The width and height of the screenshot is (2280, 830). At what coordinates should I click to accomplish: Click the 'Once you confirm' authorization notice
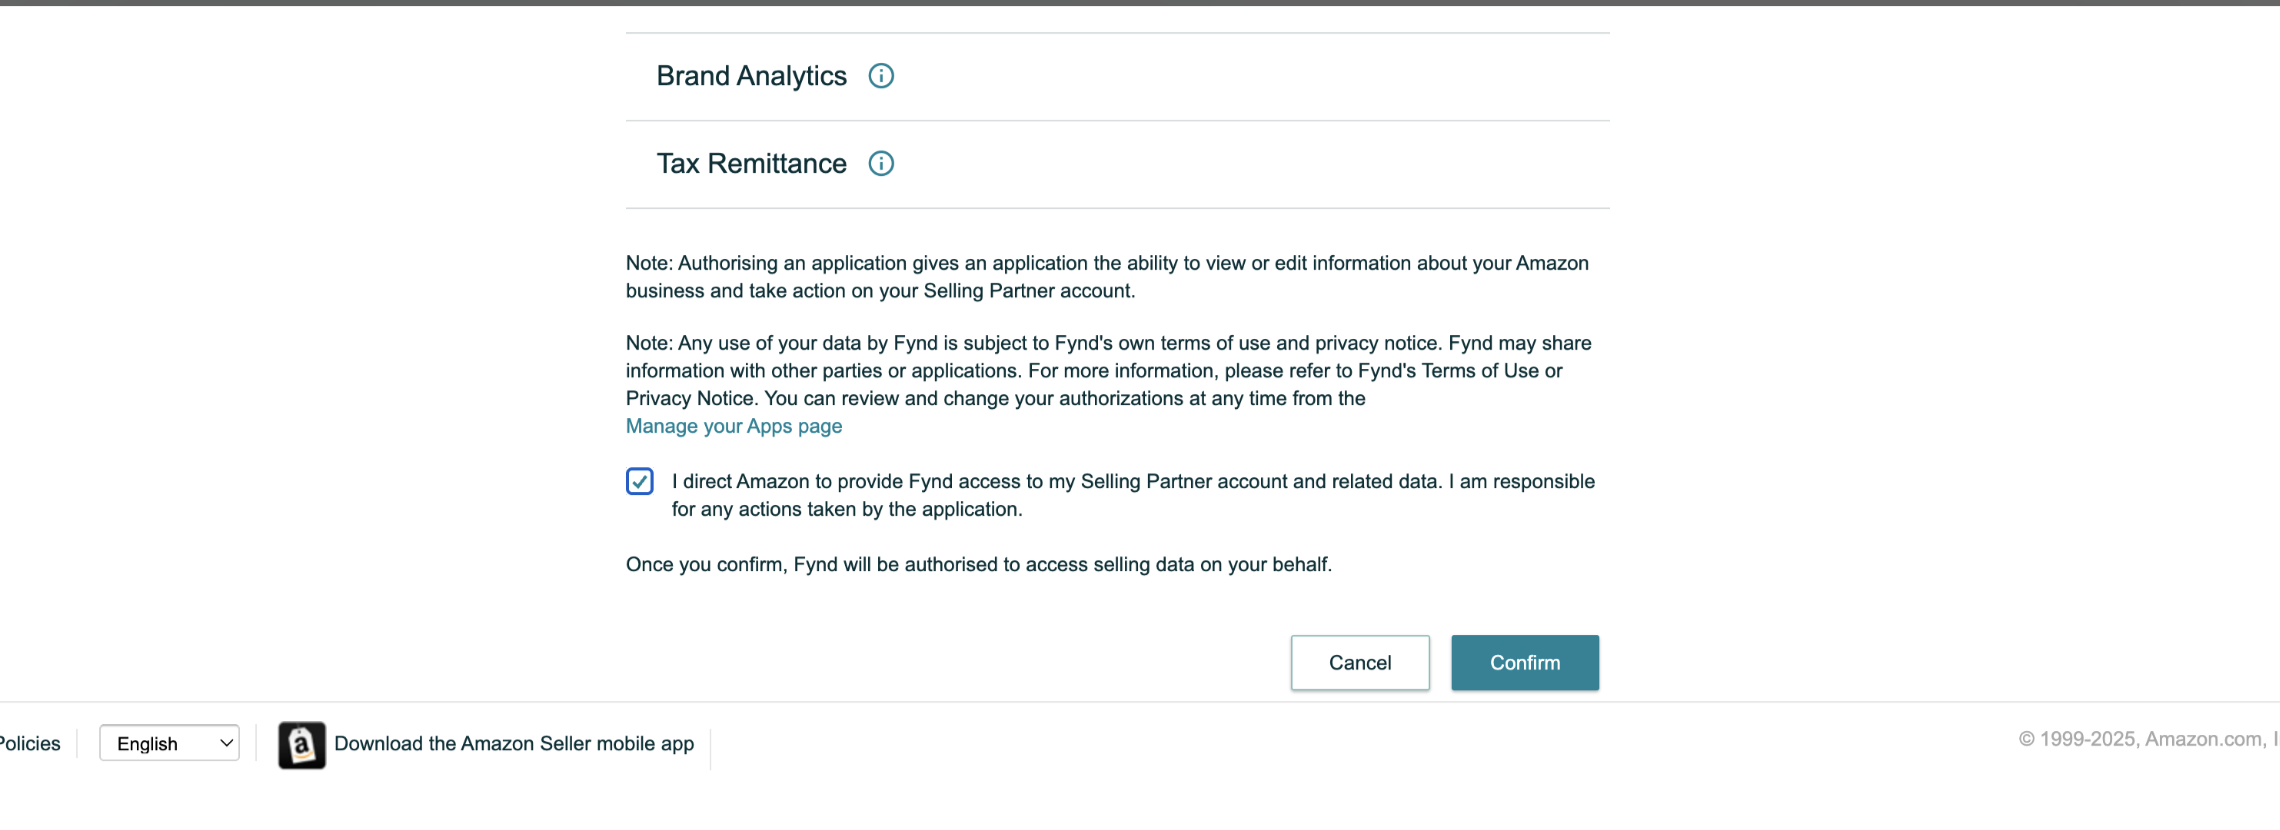(x=978, y=565)
